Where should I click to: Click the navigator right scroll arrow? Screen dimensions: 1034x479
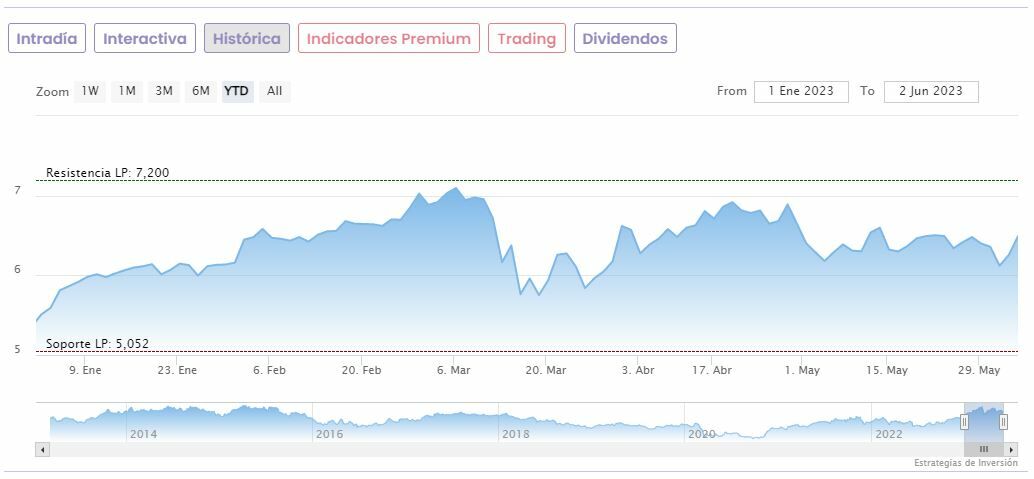1011,450
